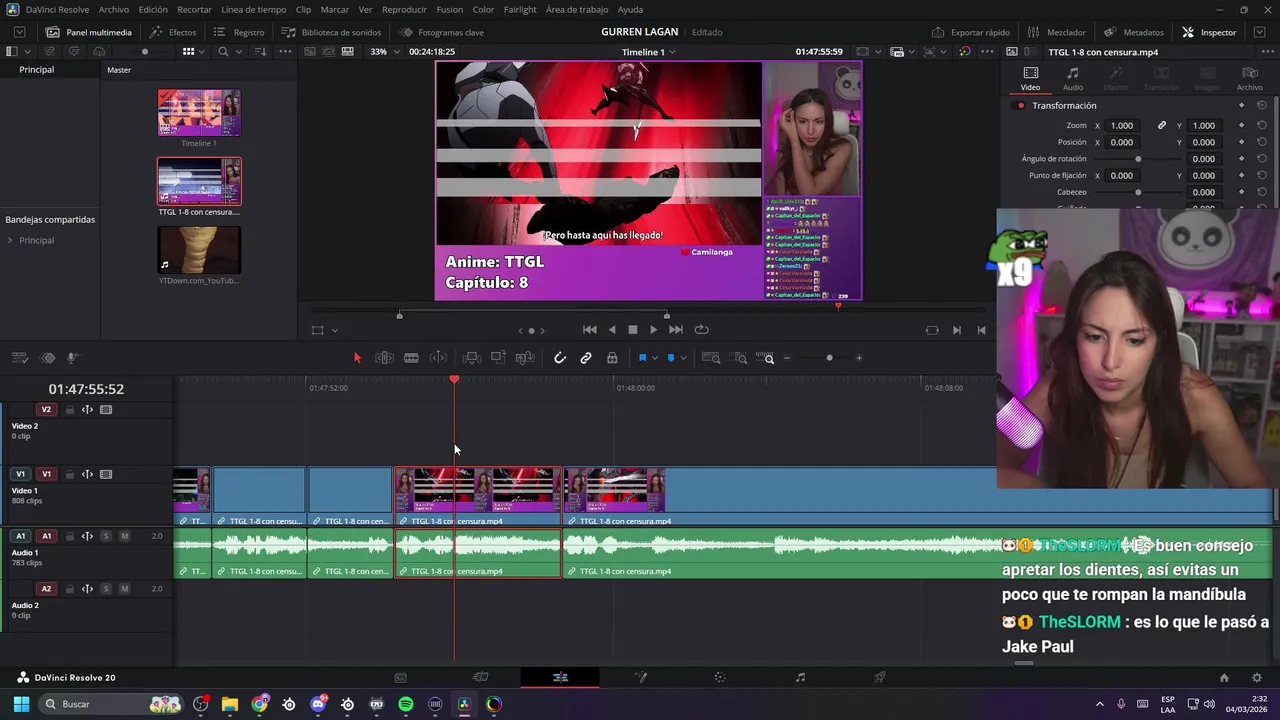Click the Full Extent Zoom icon

pyautogui.click(x=711, y=358)
